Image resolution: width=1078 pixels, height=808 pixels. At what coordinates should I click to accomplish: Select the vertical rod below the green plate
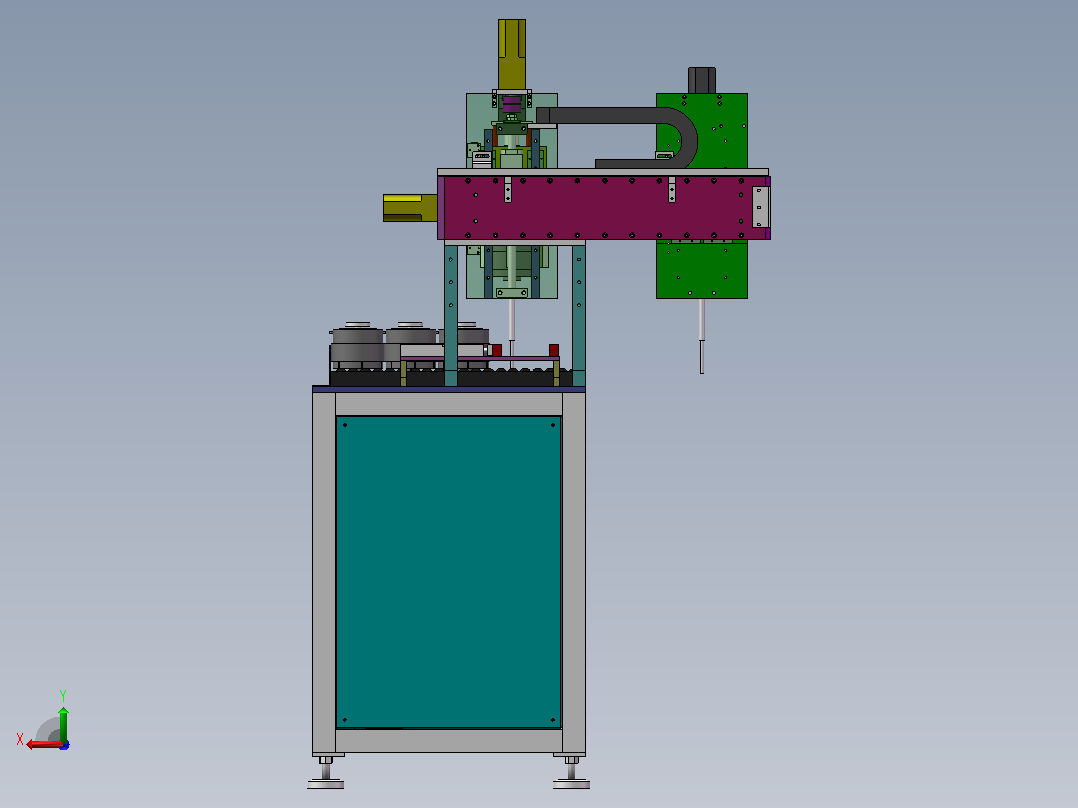[x=702, y=336]
